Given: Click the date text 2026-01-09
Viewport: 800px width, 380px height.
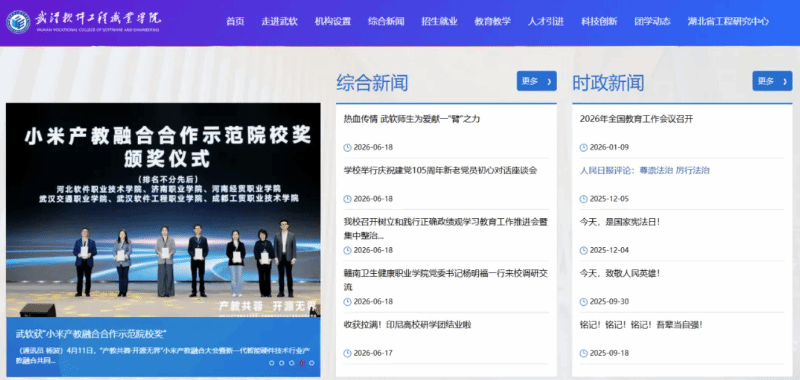Looking at the screenshot, I should [x=609, y=147].
